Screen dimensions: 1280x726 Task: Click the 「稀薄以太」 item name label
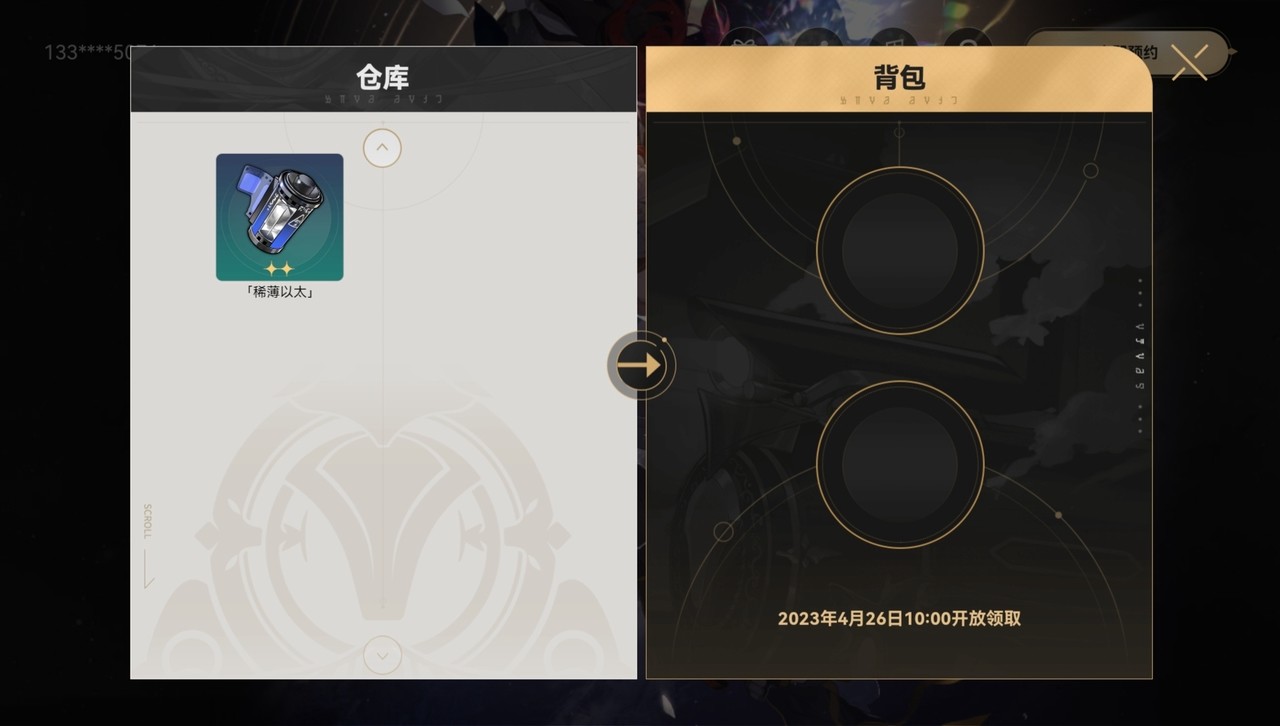point(280,292)
